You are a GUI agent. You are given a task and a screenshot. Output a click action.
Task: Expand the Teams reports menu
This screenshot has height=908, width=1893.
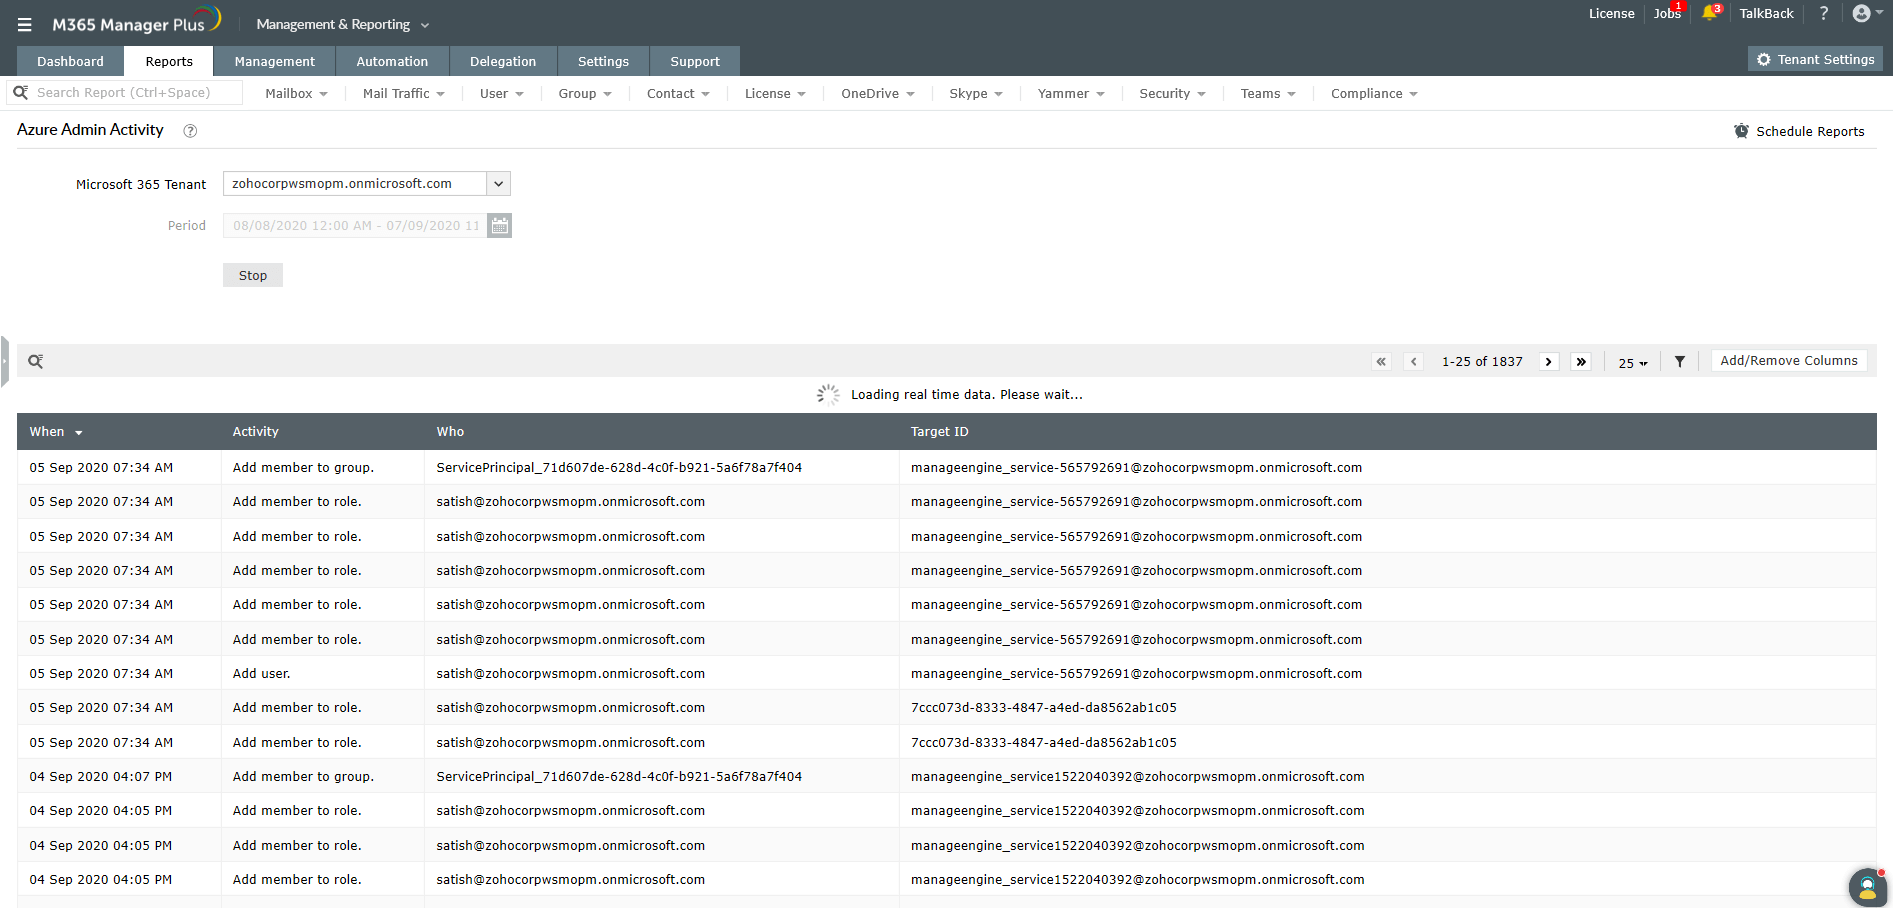1268,93
